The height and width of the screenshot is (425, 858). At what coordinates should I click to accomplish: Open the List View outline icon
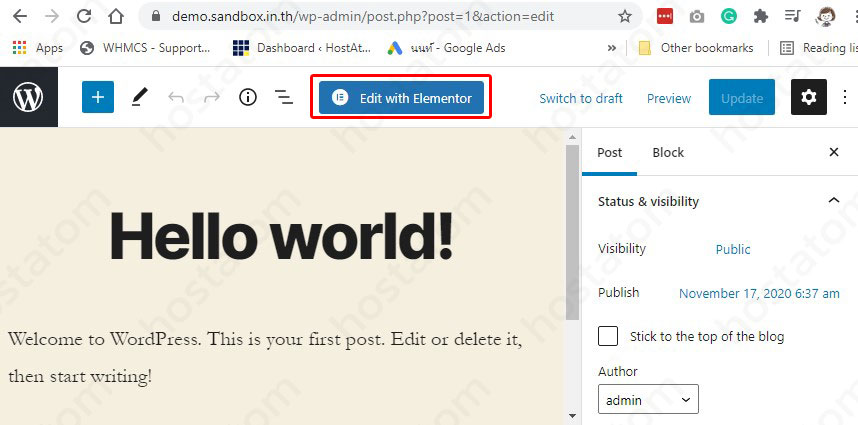point(283,98)
